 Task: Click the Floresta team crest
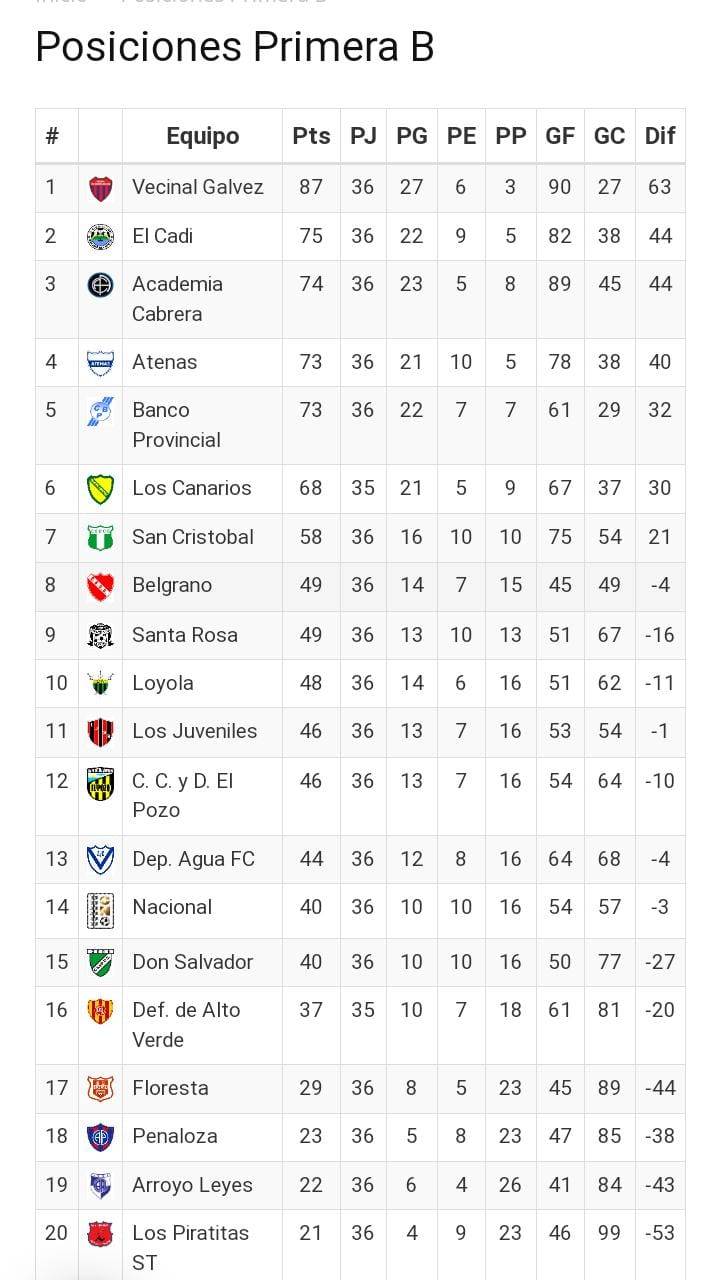100,1088
